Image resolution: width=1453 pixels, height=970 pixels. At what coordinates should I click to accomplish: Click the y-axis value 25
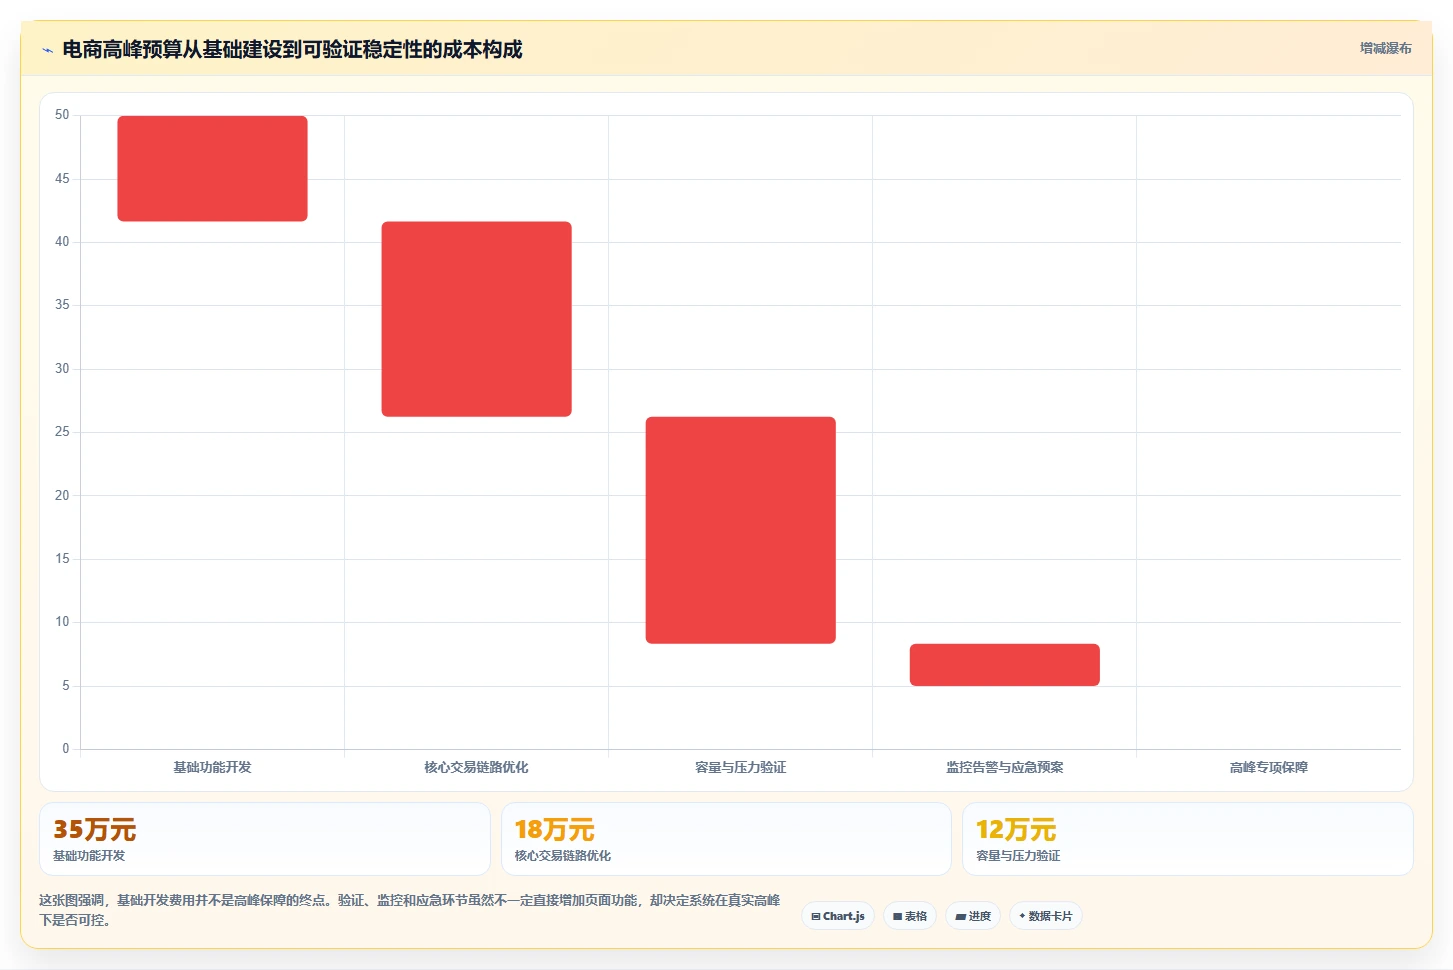62,432
